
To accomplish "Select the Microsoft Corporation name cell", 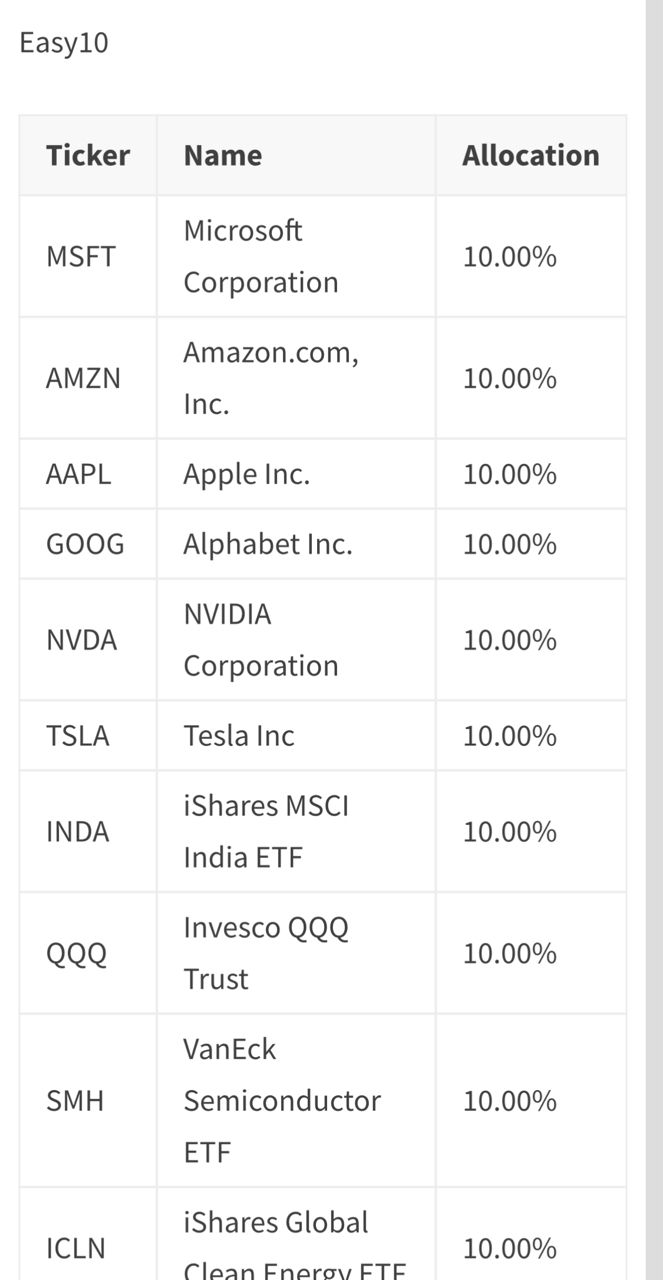I will click(x=260, y=257).
